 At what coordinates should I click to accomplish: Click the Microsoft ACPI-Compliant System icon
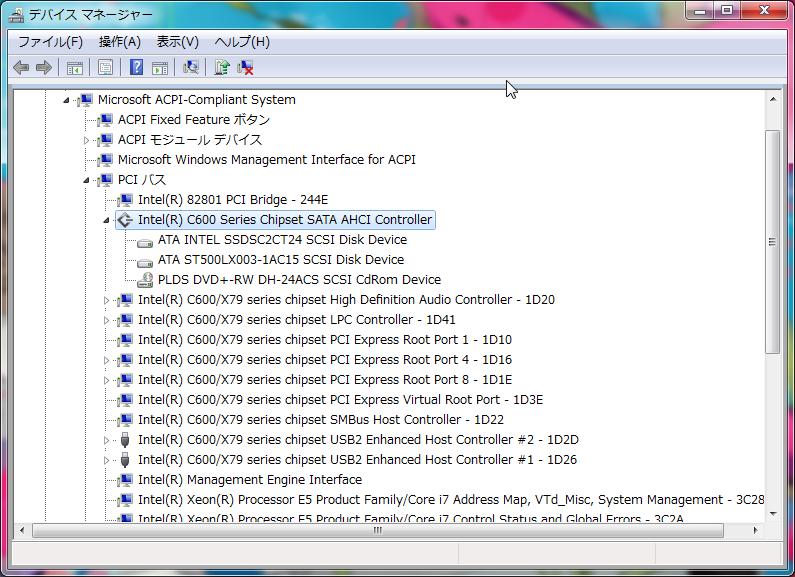pyautogui.click(x=85, y=100)
